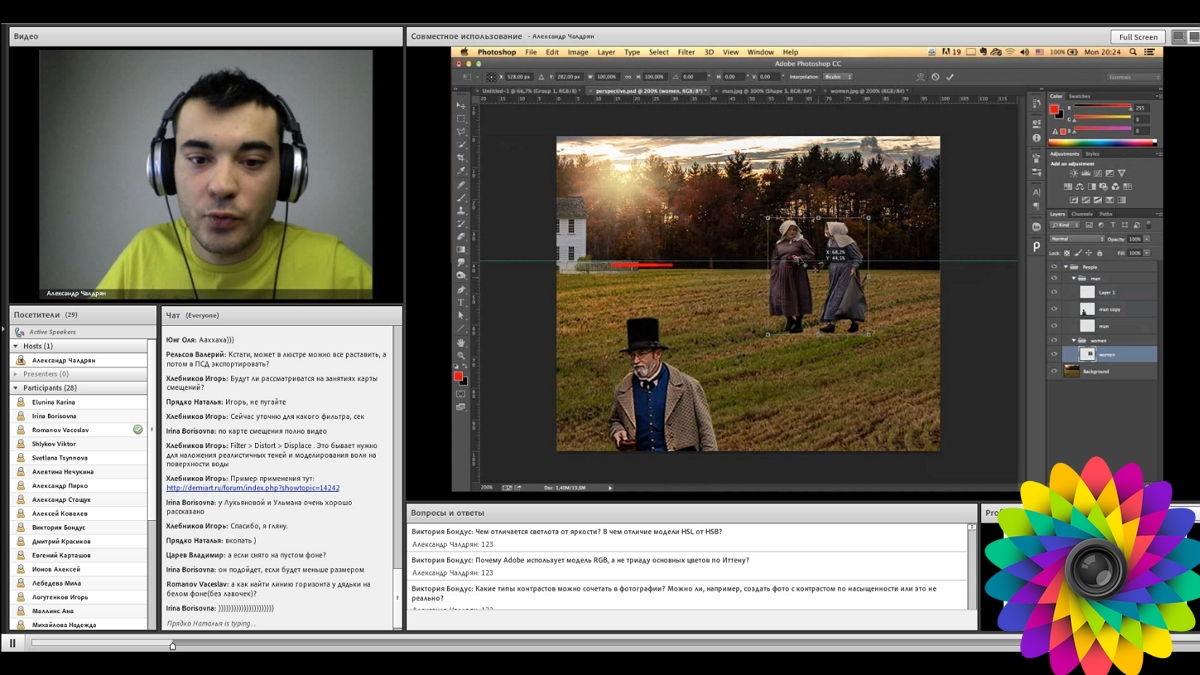Toggle visibility of the women layer
The height and width of the screenshot is (675, 1200).
pyautogui.click(x=1054, y=354)
